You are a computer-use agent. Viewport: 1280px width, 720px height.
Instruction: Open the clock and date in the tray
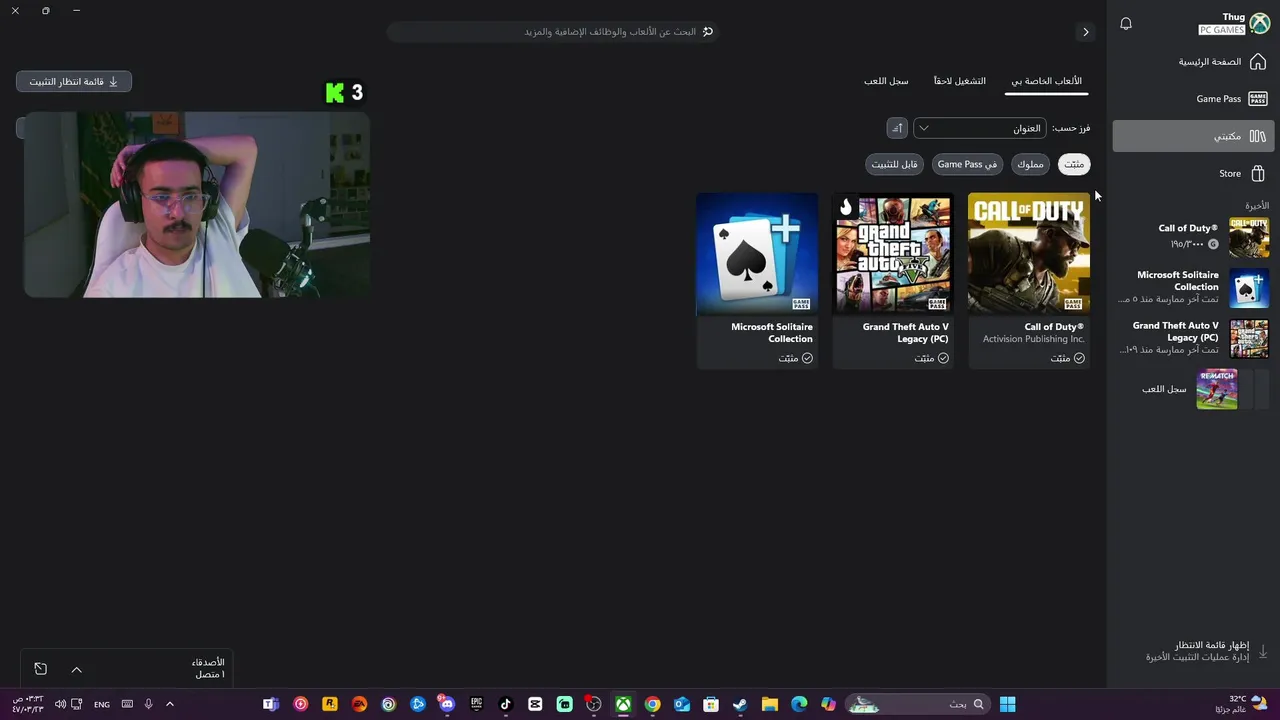28,704
